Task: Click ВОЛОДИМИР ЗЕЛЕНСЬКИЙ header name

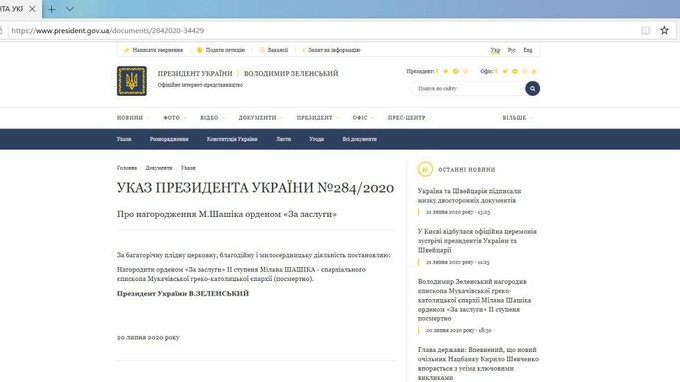Action: click(x=291, y=73)
